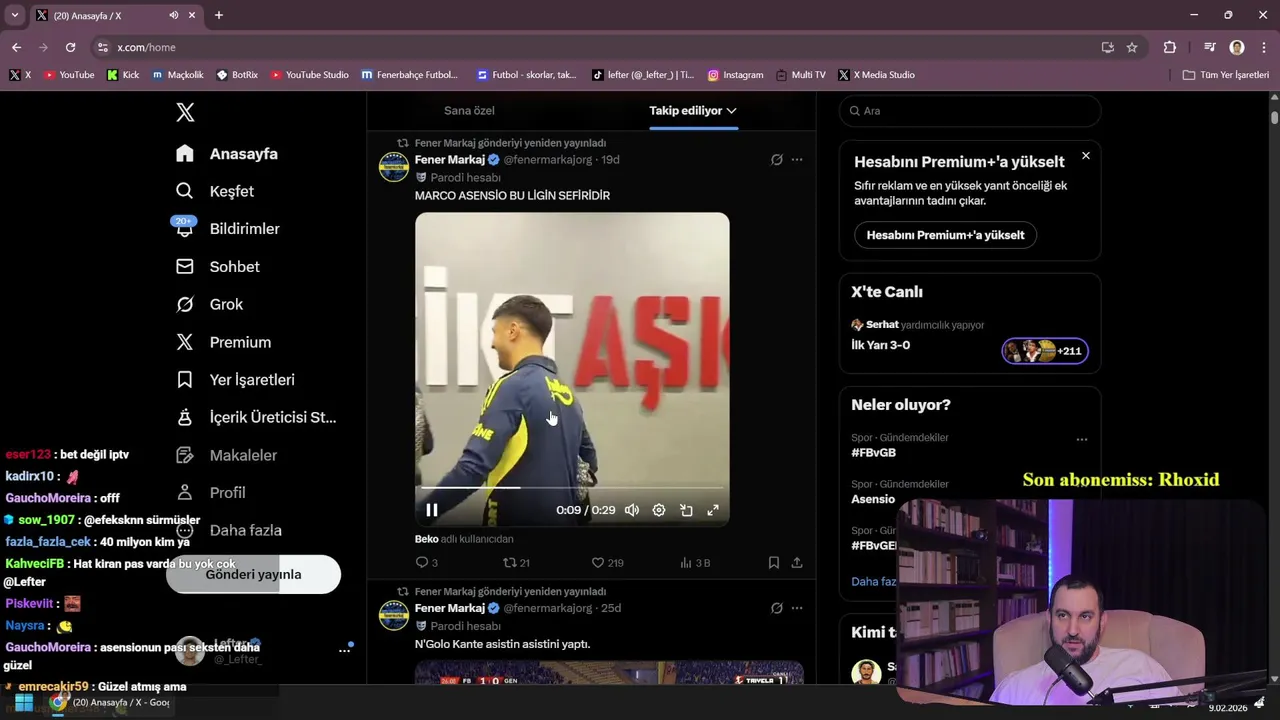Open more options on N'Golo Kante post
1280x720 pixels.
click(x=797, y=608)
